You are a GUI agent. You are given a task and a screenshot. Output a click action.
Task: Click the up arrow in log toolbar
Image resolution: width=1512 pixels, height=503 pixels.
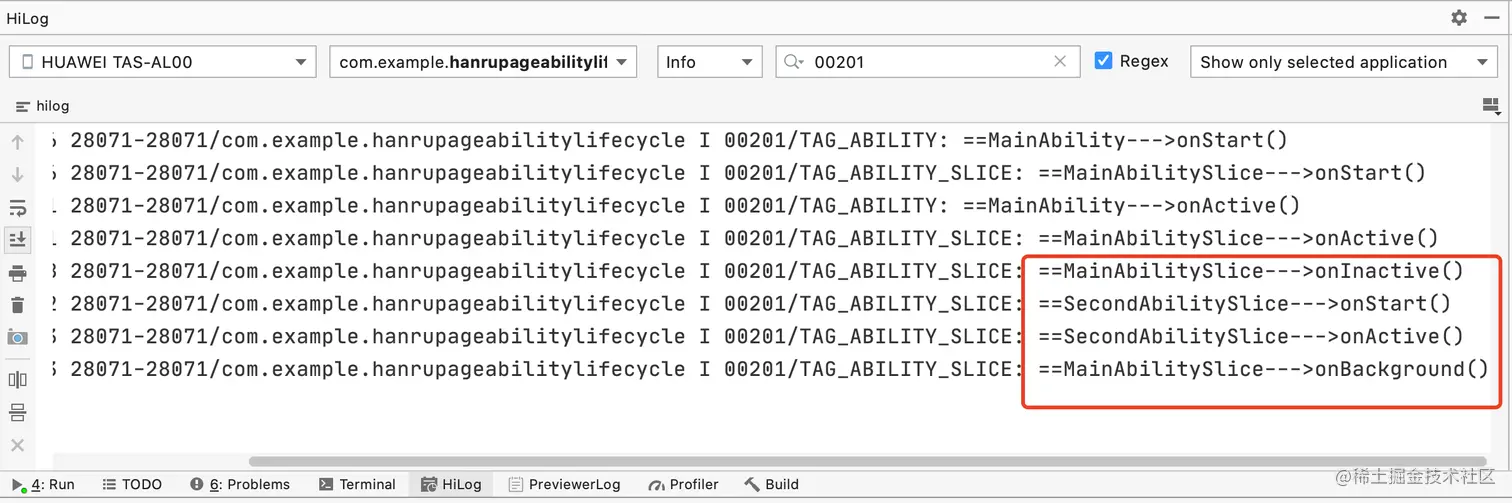[x=17, y=142]
